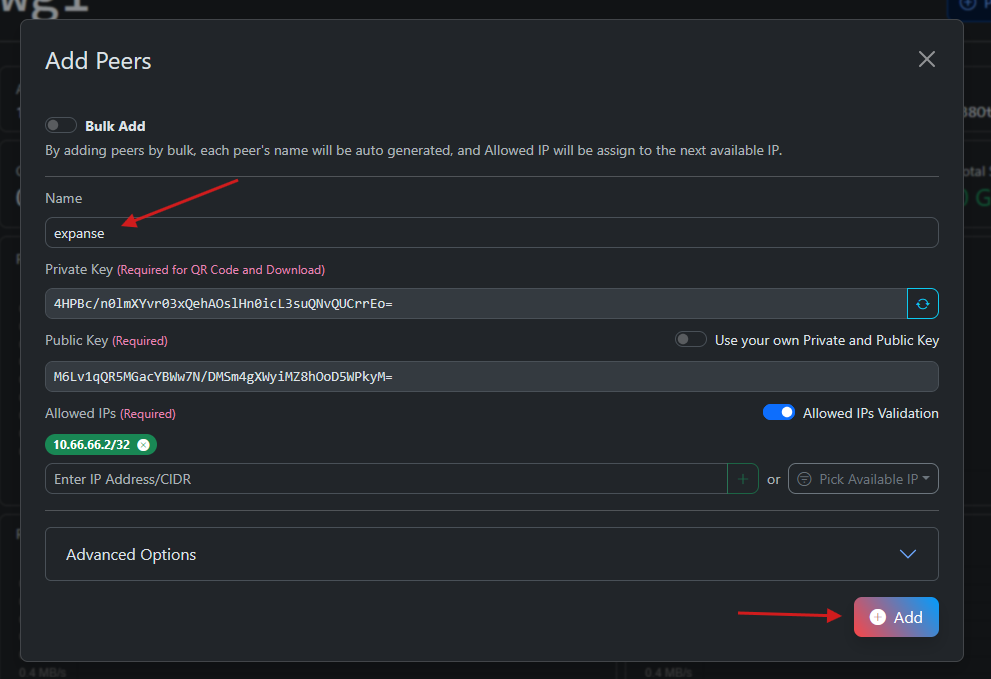Enable the Bulk Add switch

pos(61,126)
